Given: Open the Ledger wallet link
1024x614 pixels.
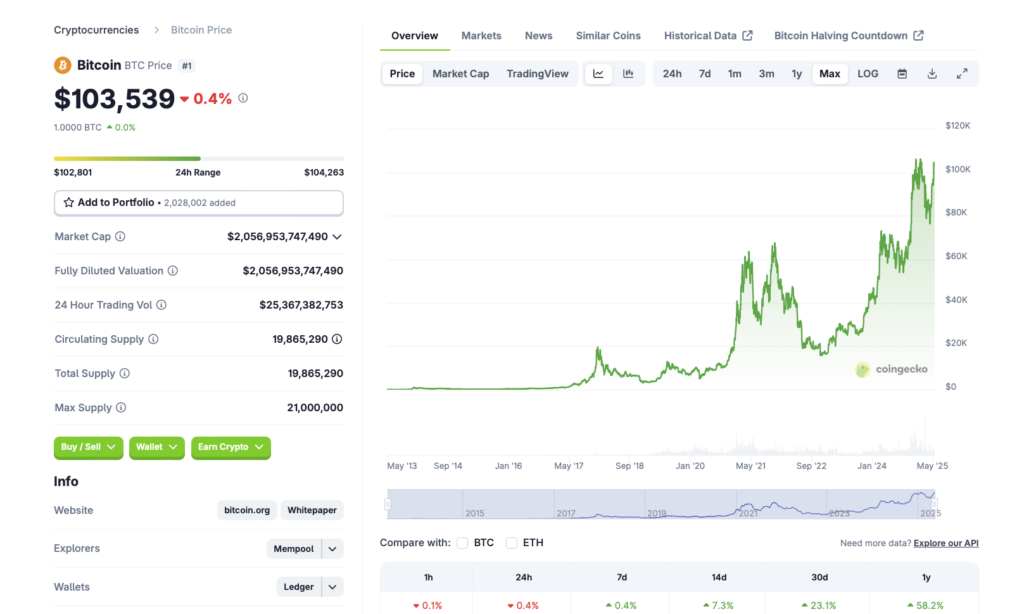Looking at the screenshot, I should click(299, 587).
